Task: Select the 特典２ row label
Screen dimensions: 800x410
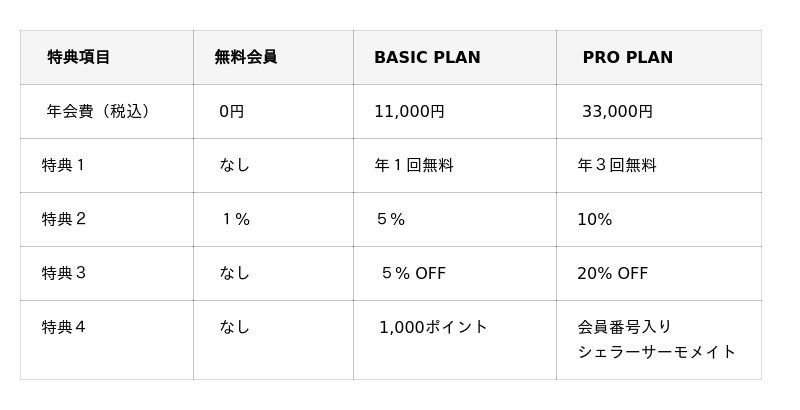Action: point(65,219)
